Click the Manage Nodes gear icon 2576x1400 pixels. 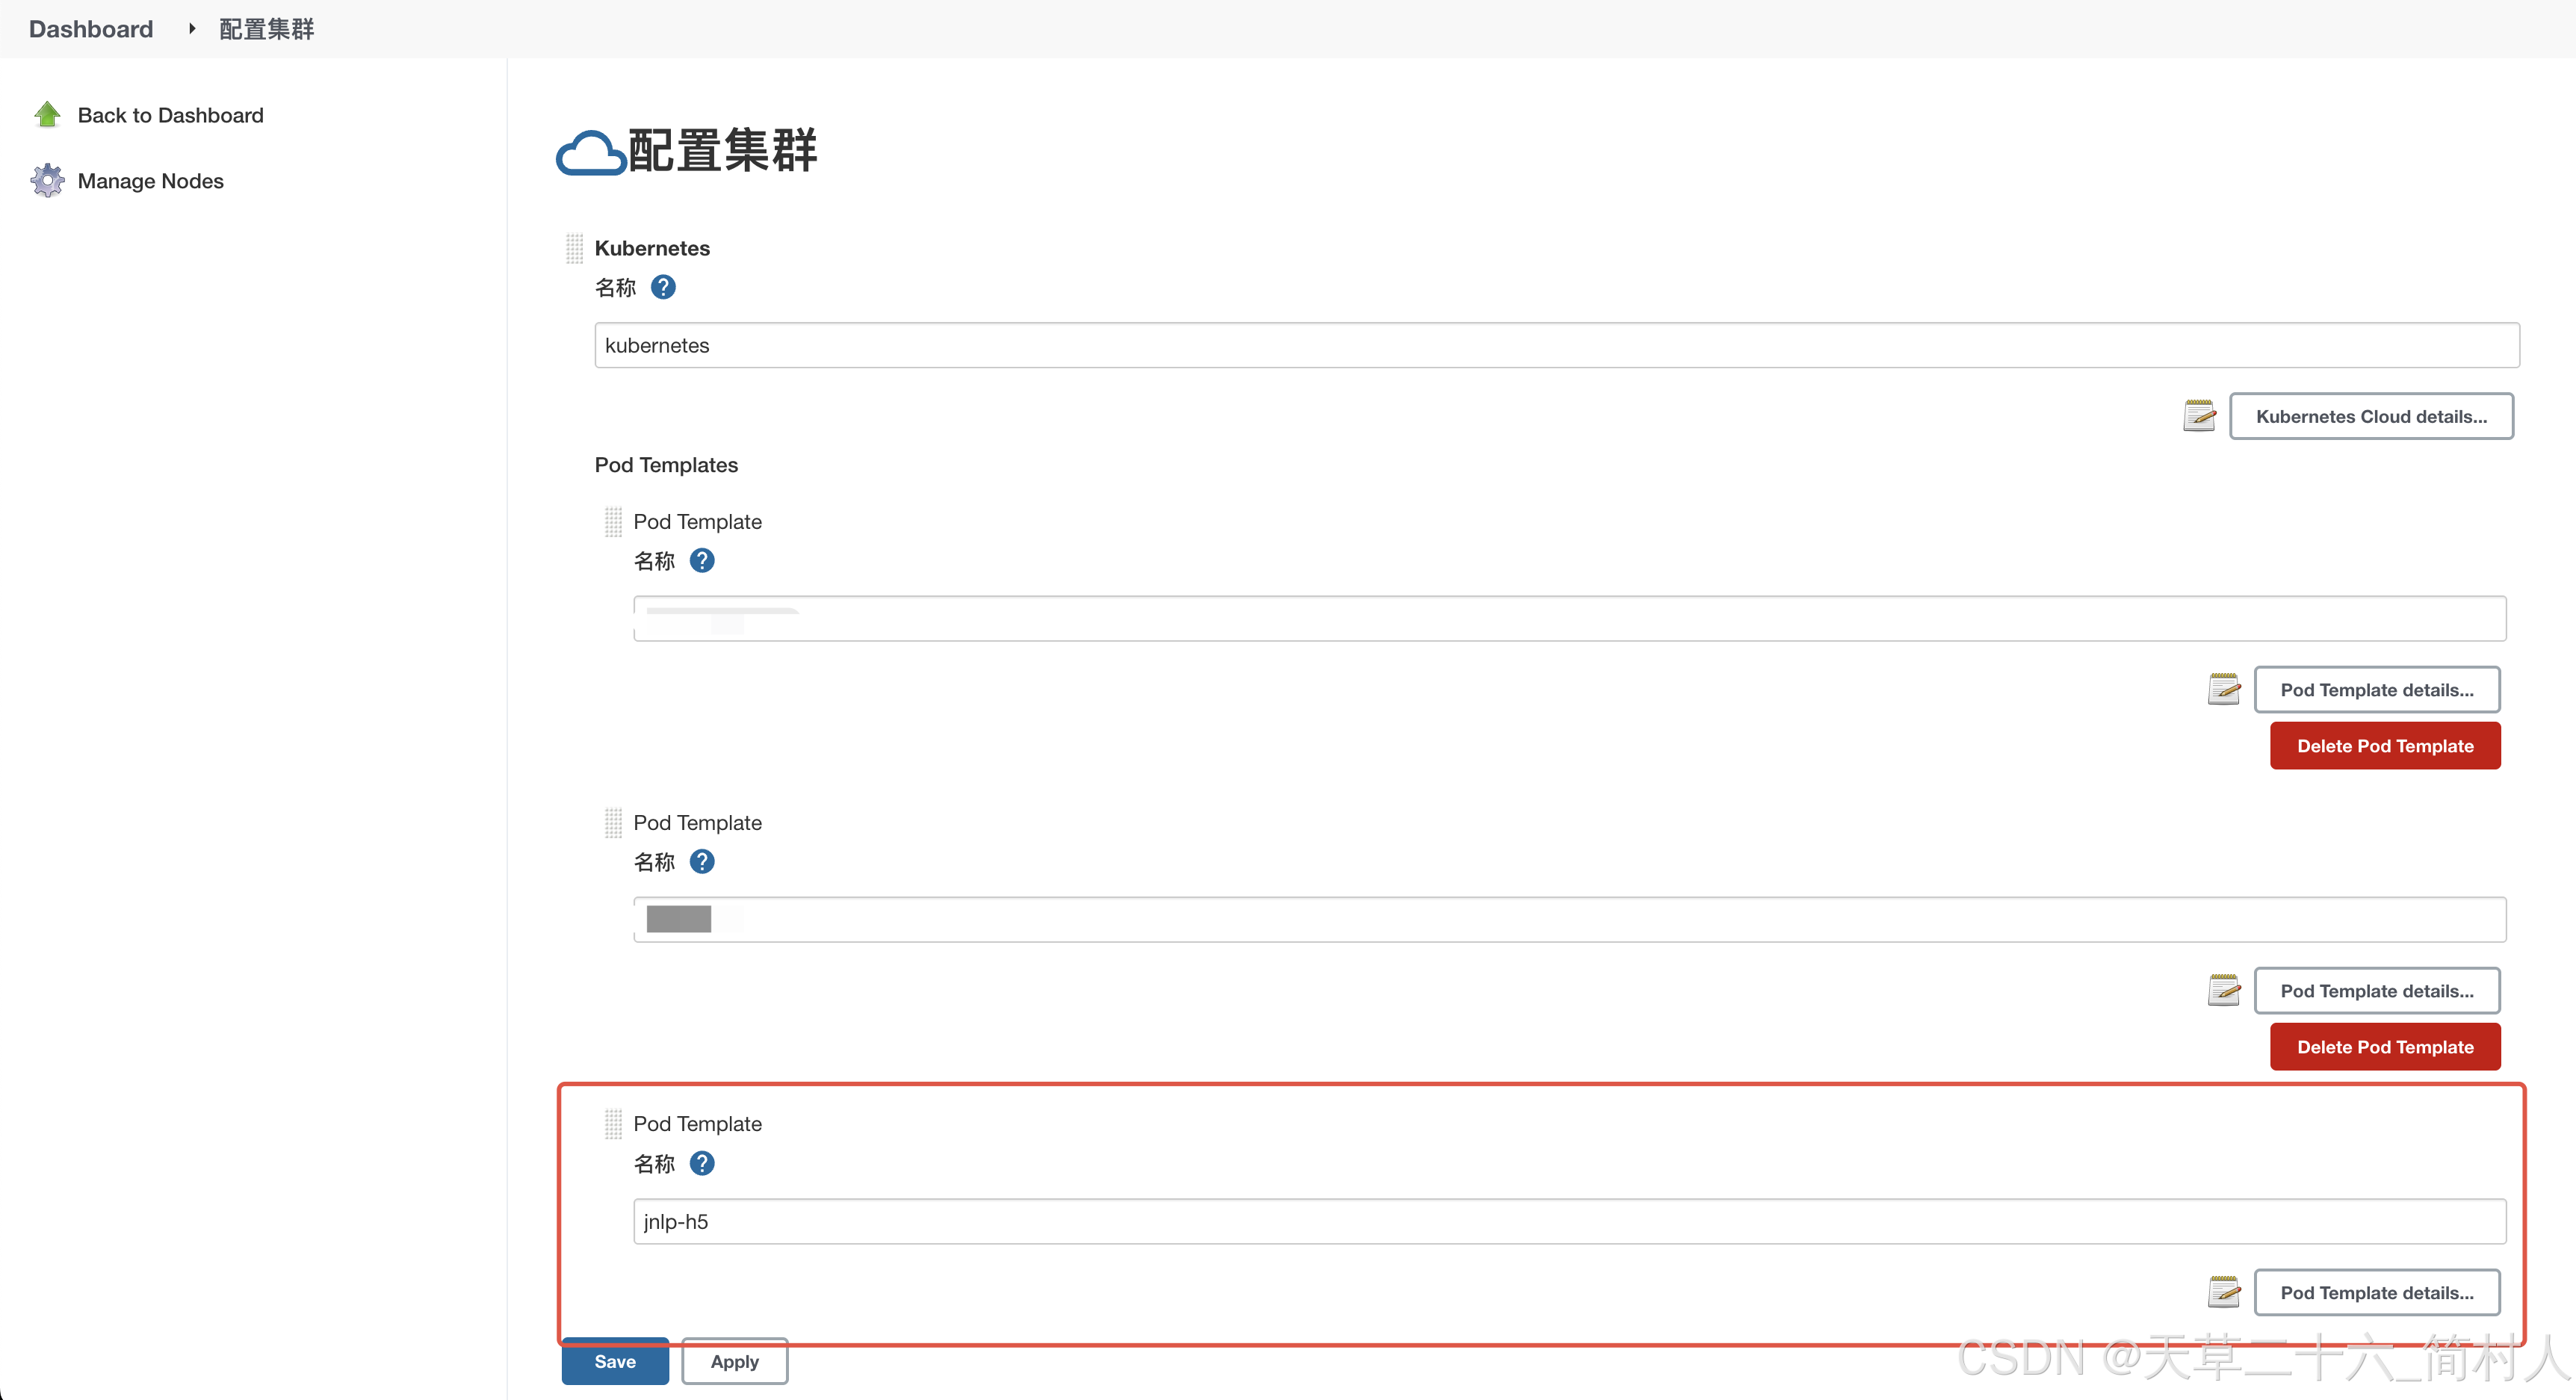click(x=47, y=181)
